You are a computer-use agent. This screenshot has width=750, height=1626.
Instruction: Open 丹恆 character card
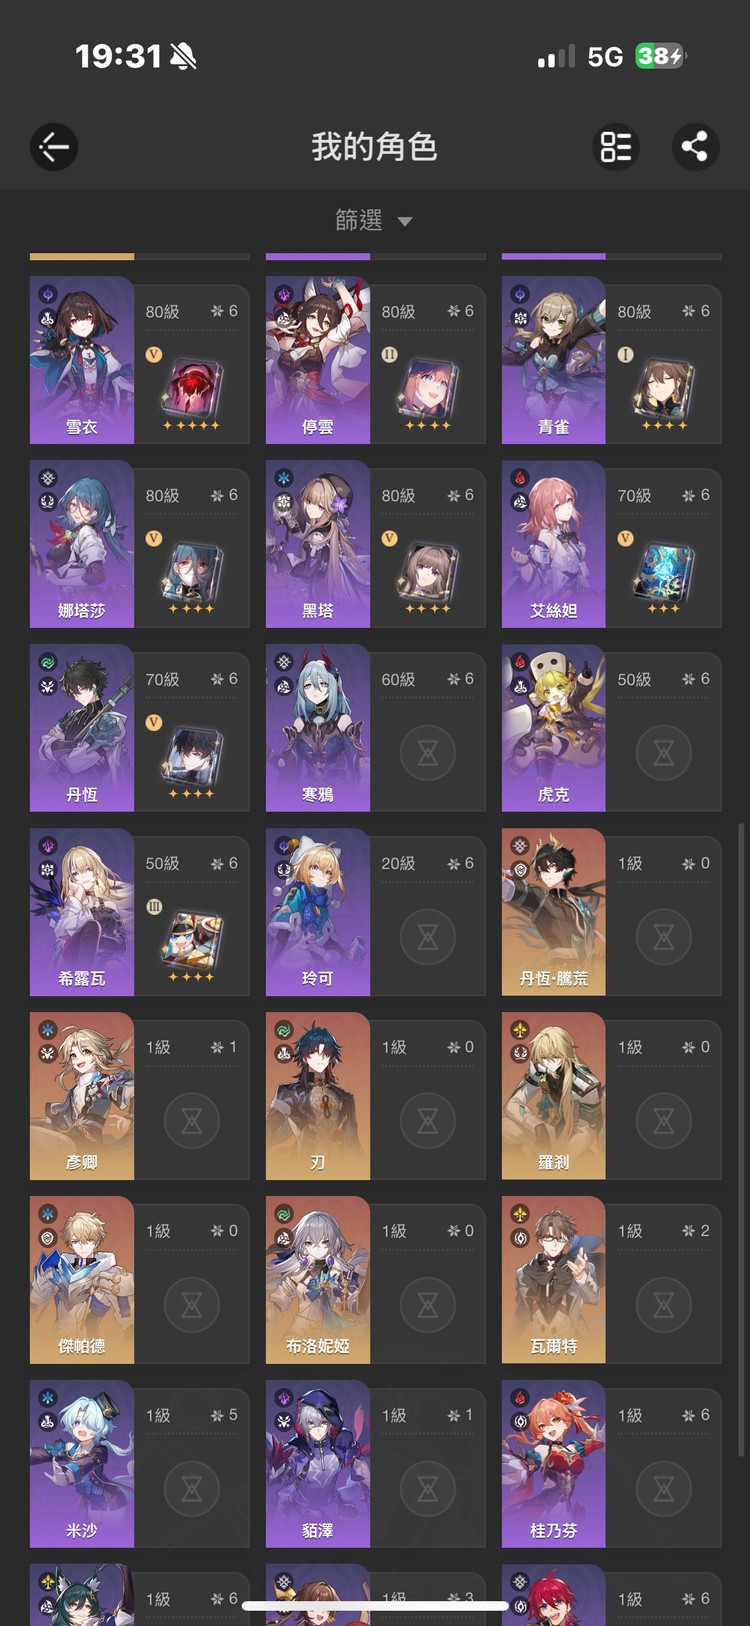coord(140,728)
